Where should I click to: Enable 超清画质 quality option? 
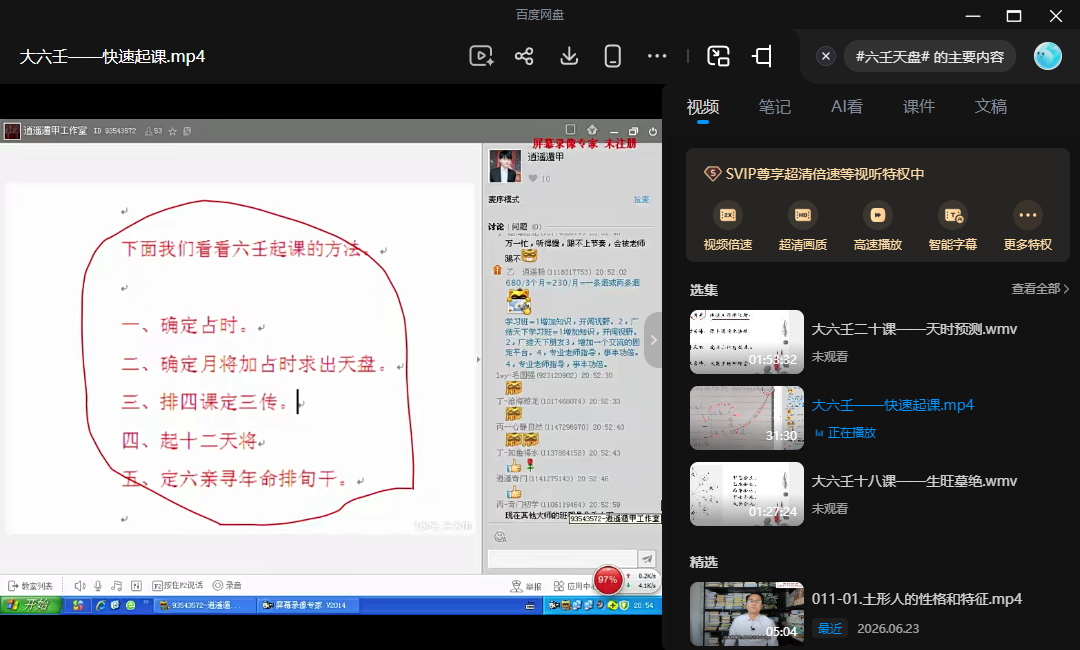click(x=803, y=227)
